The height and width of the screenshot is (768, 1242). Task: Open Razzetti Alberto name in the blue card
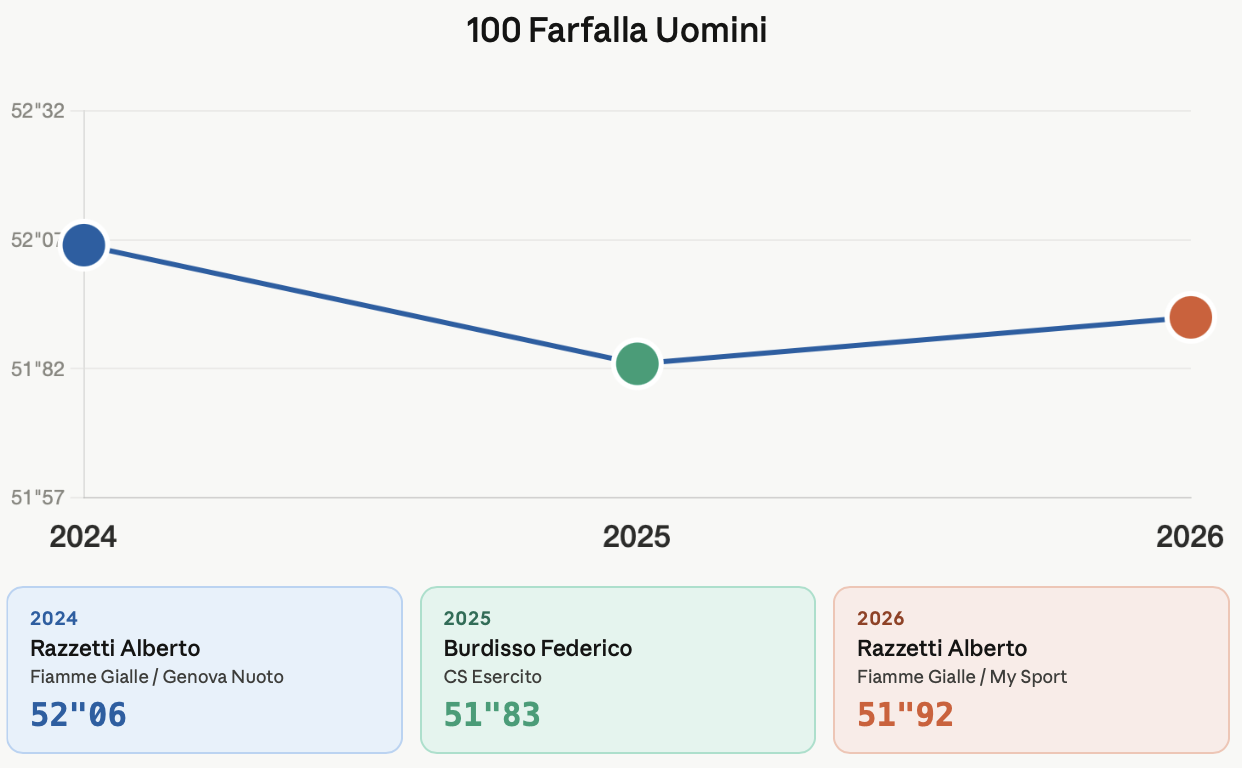115,648
